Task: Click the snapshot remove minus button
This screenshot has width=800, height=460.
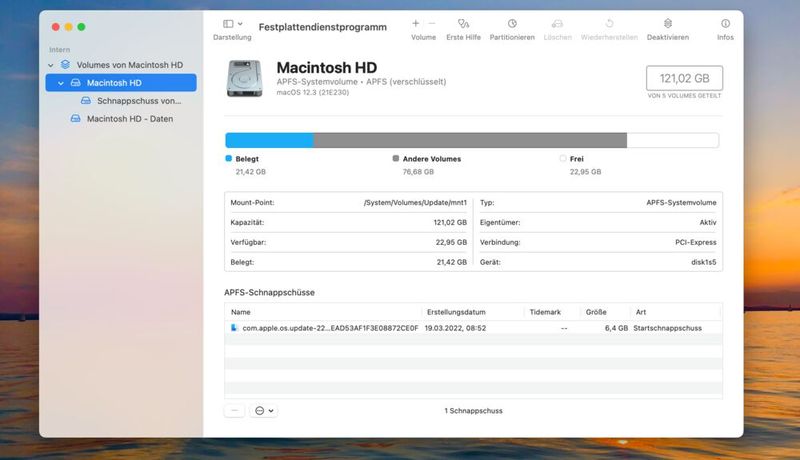Action: point(234,411)
